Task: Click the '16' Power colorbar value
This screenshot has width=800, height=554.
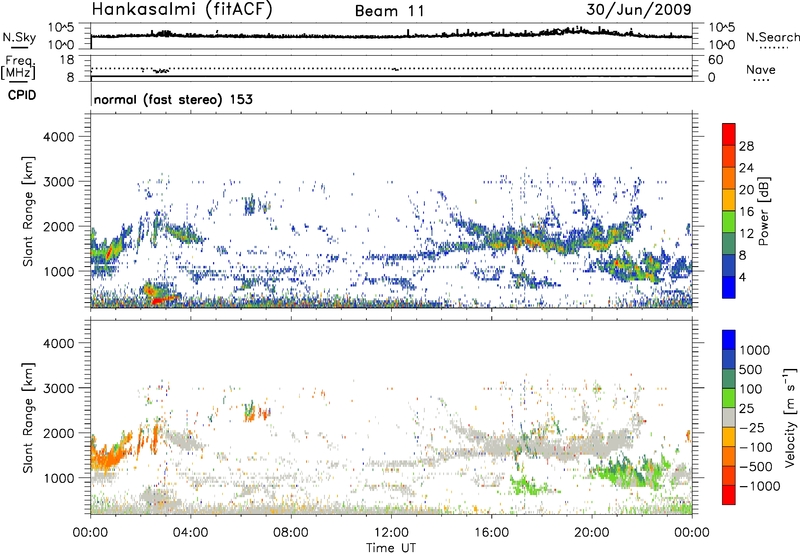Action: click(x=746, y=212)
